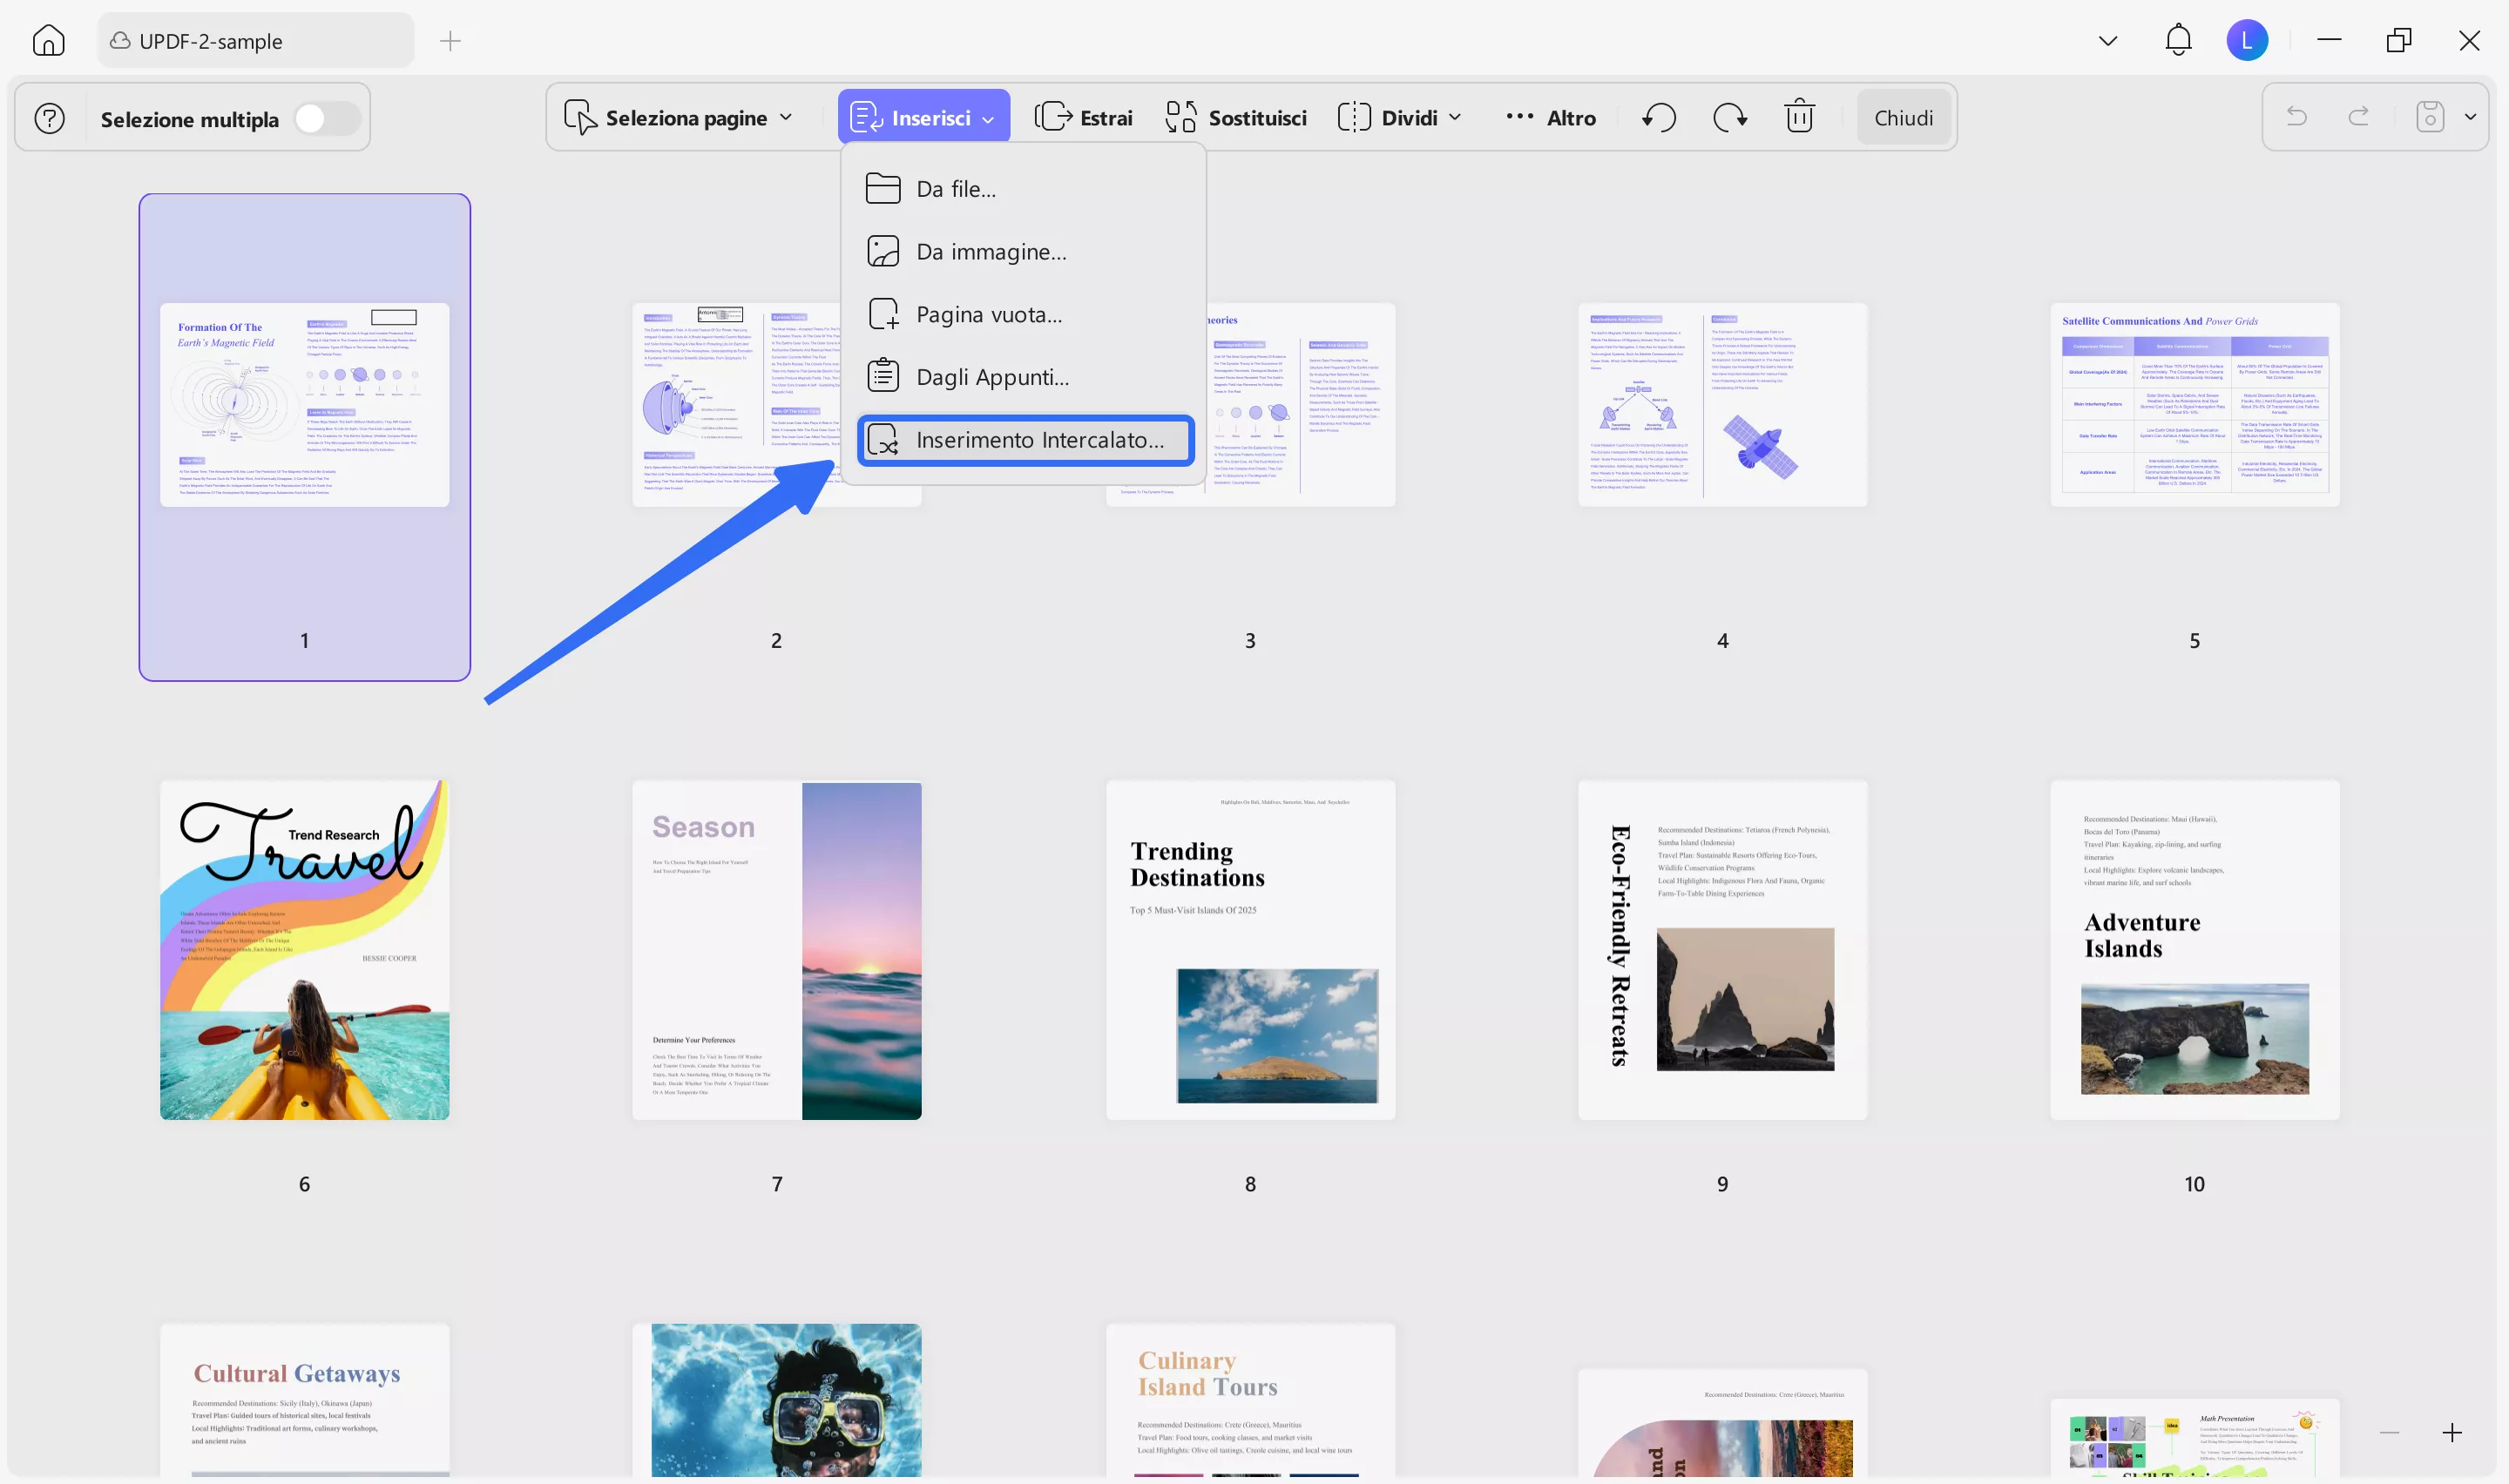Click the Sostituisci replace tool
This screenshot has height=1484, width=2509.
tap(1236, 118)
